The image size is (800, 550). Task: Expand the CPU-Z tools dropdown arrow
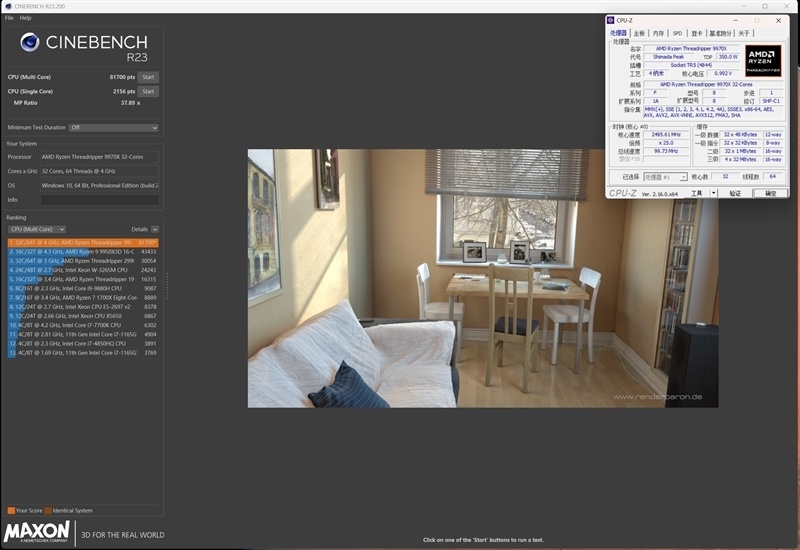[x=712, y=193]
